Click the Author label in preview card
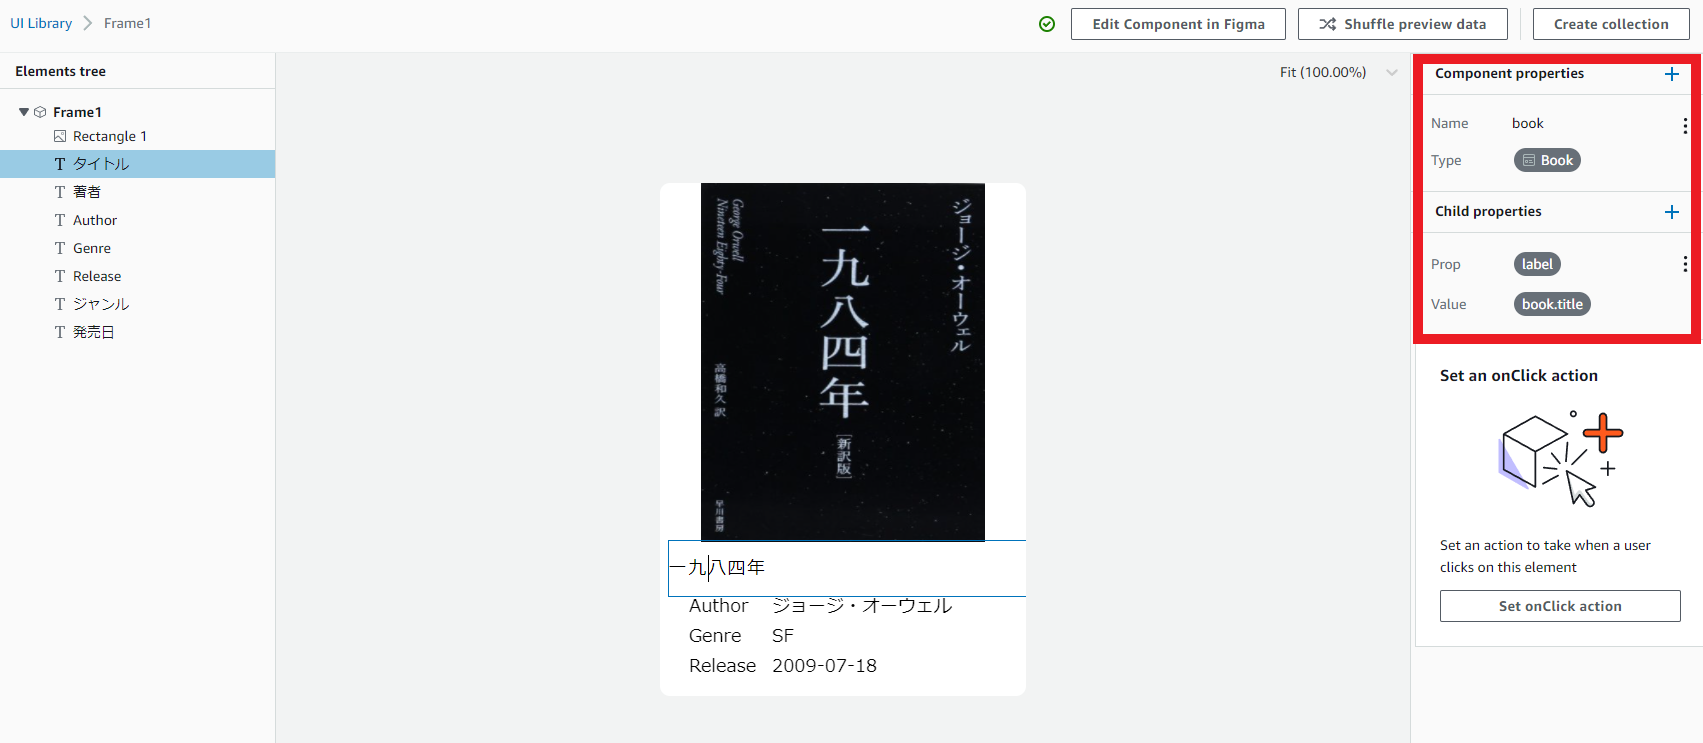Viewport: 1703px width, 743px height. [718, 606]
